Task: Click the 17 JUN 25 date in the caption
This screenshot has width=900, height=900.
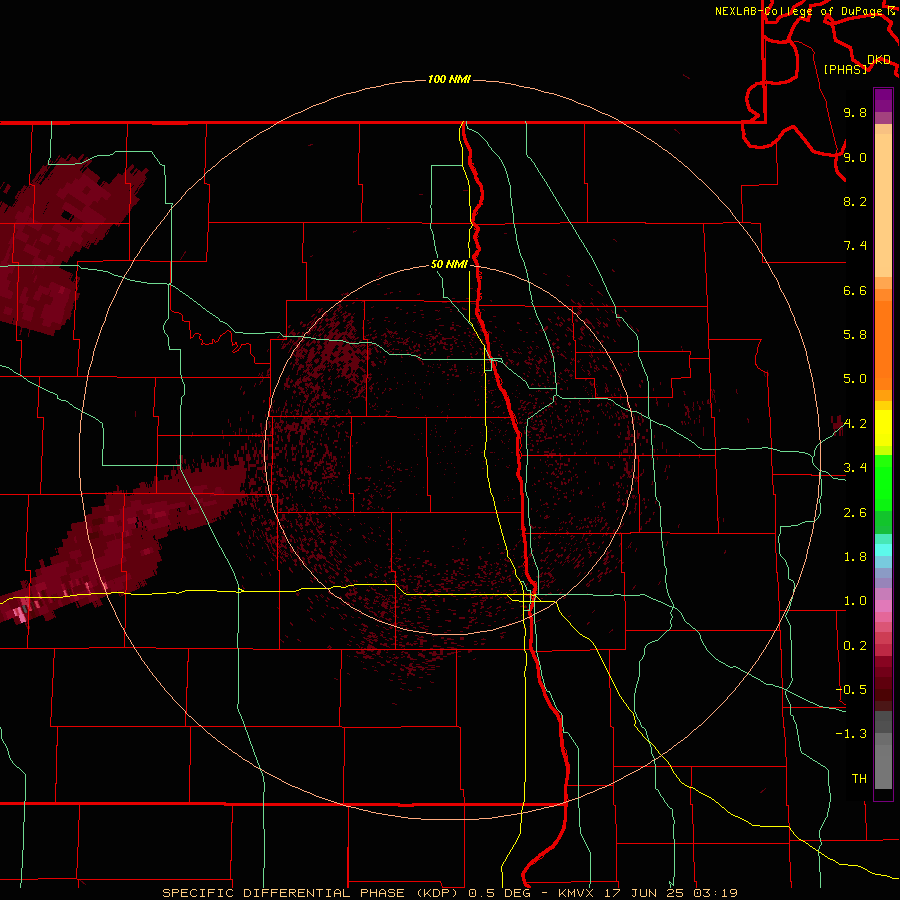Action: (x=643, y=893)
